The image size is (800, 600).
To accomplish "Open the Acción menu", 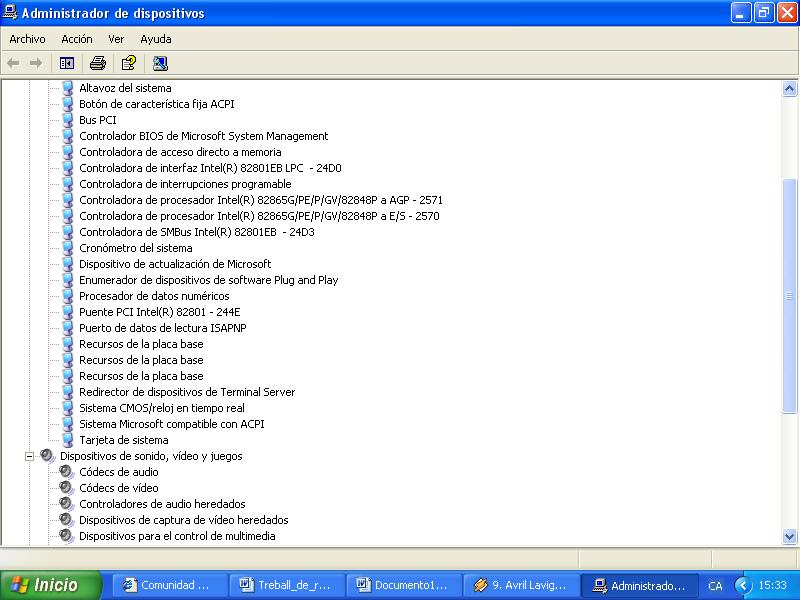I will (77, 39).
